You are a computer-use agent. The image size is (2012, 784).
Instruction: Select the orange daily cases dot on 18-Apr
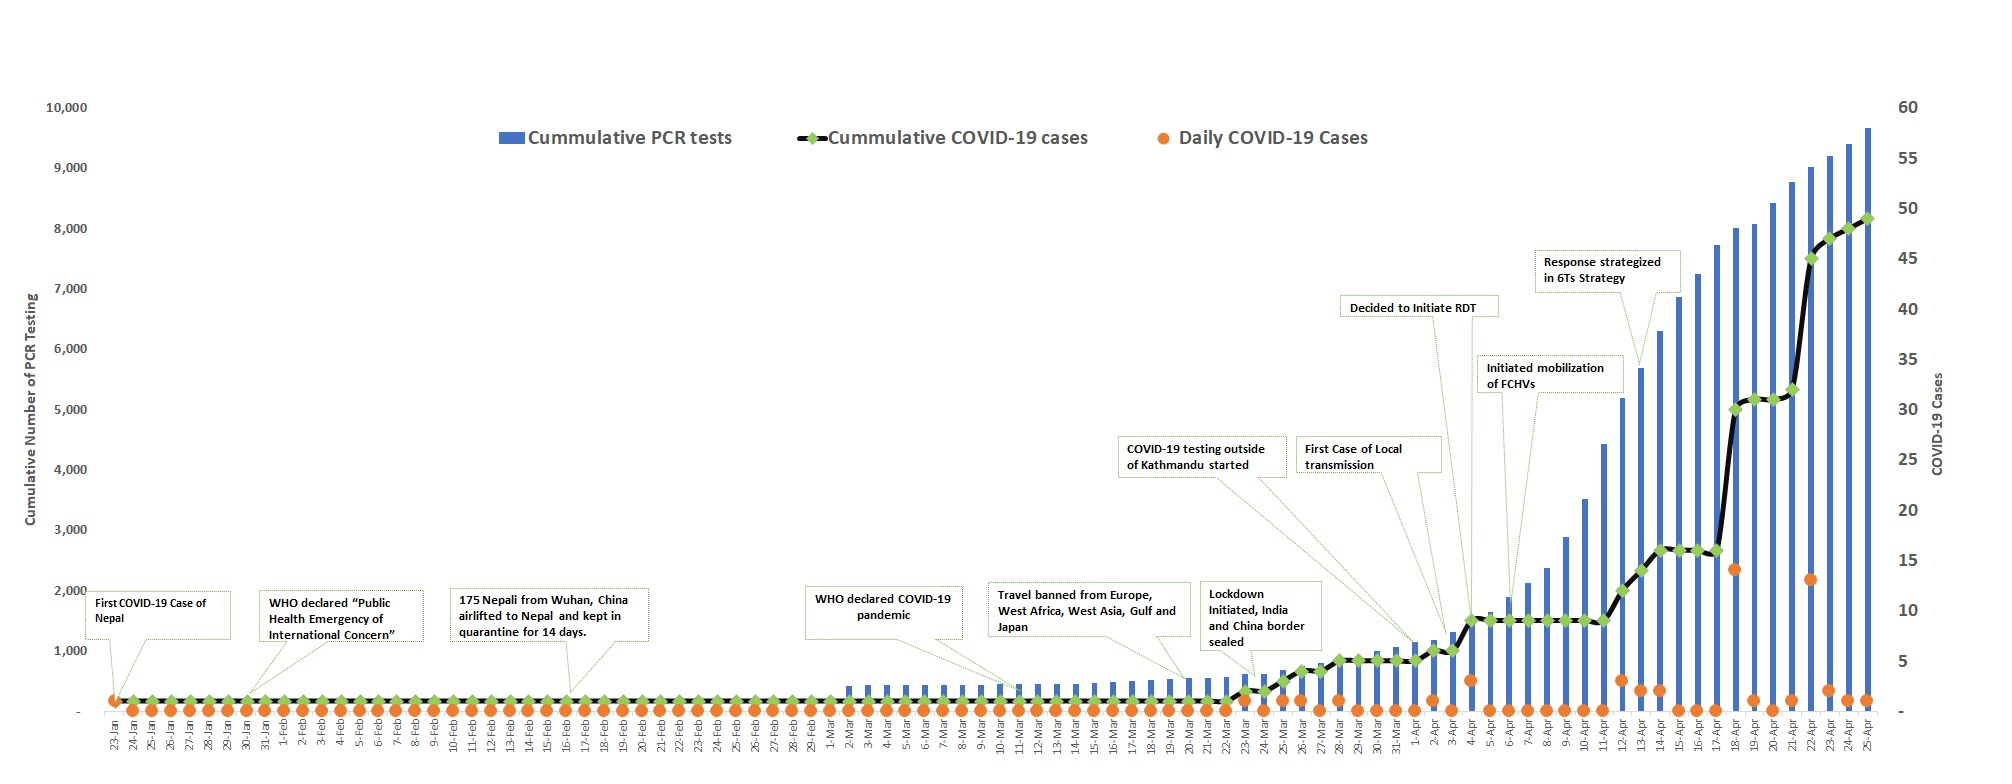[x=1735, y=570]
